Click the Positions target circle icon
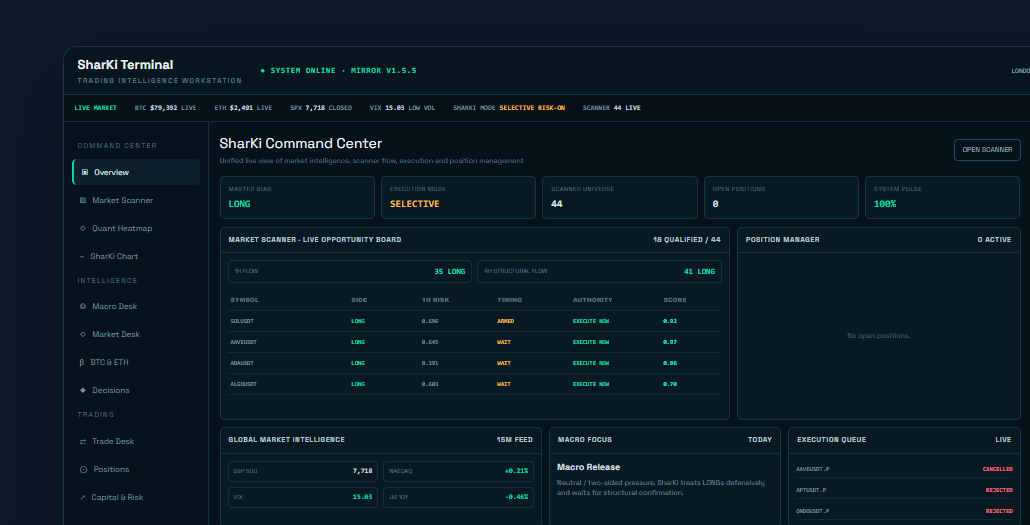 83,469
